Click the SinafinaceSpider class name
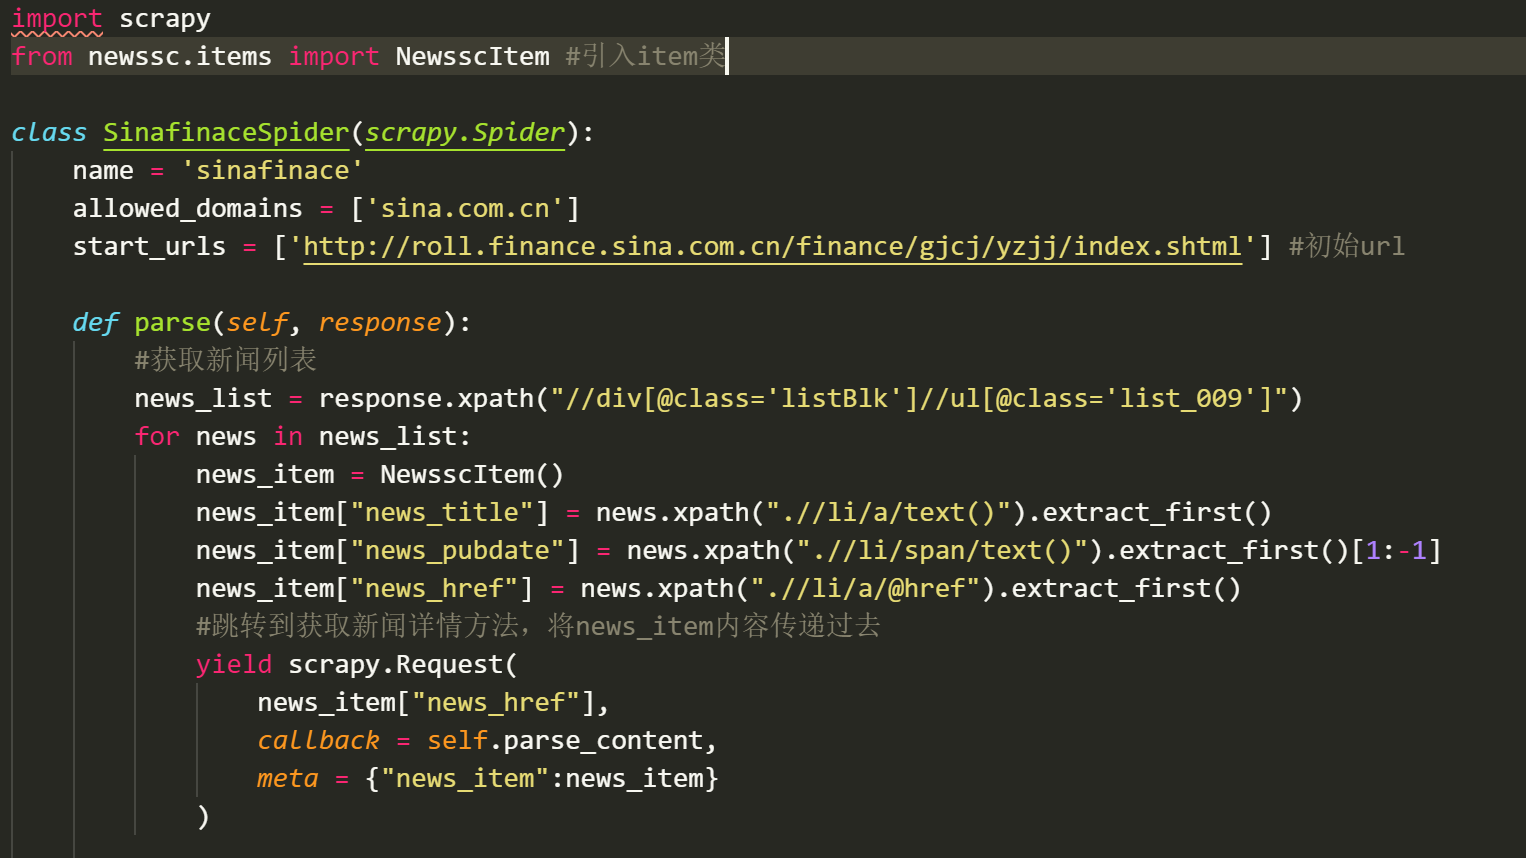The height and width of the screenshot is (858, 1526). (x=226, y=133)
